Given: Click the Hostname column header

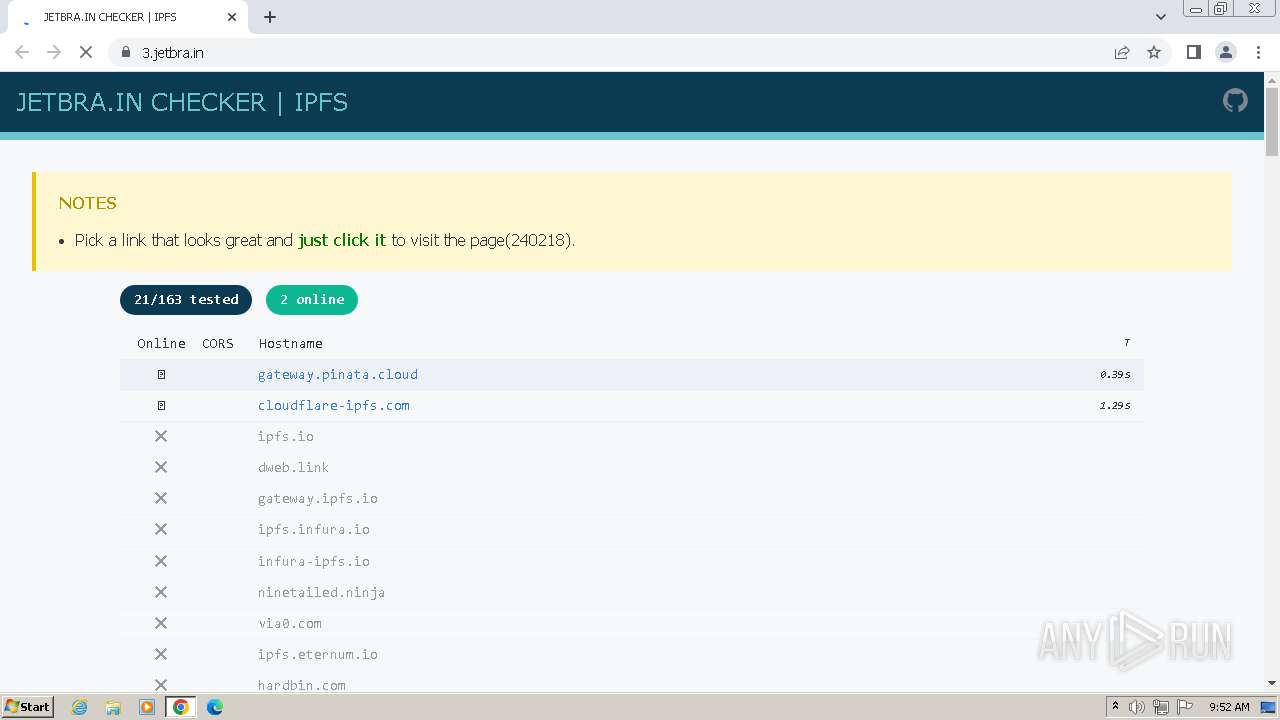Looking at the screenshot, I should click(291, 343).
